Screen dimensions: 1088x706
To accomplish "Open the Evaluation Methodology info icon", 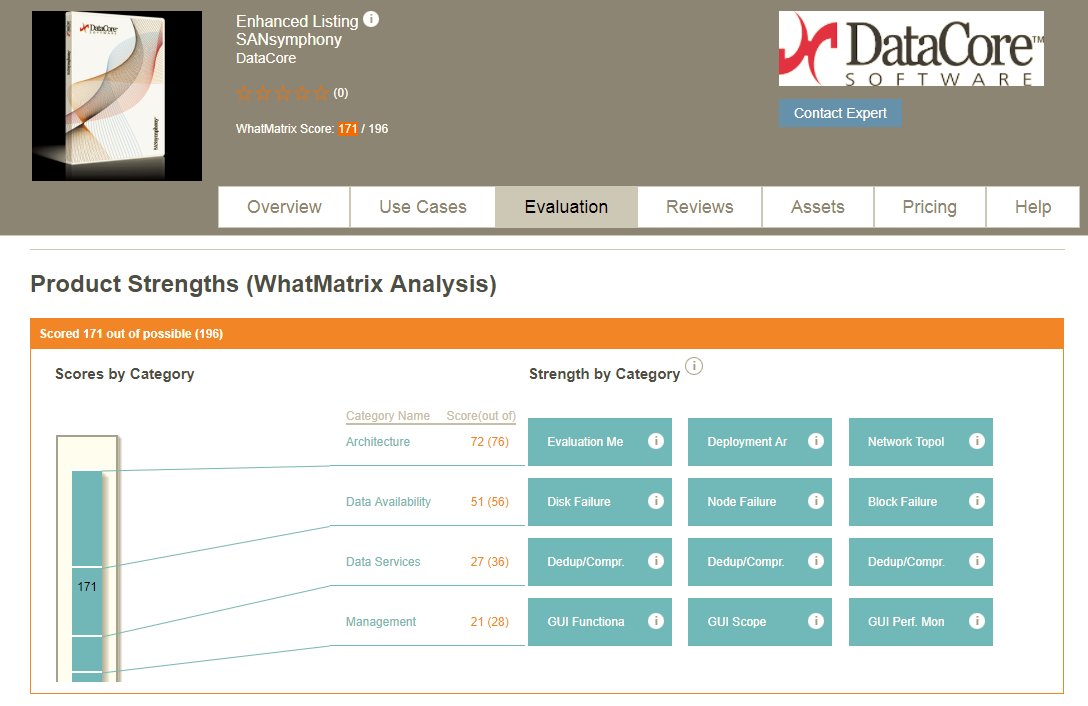I will (655, 442).
